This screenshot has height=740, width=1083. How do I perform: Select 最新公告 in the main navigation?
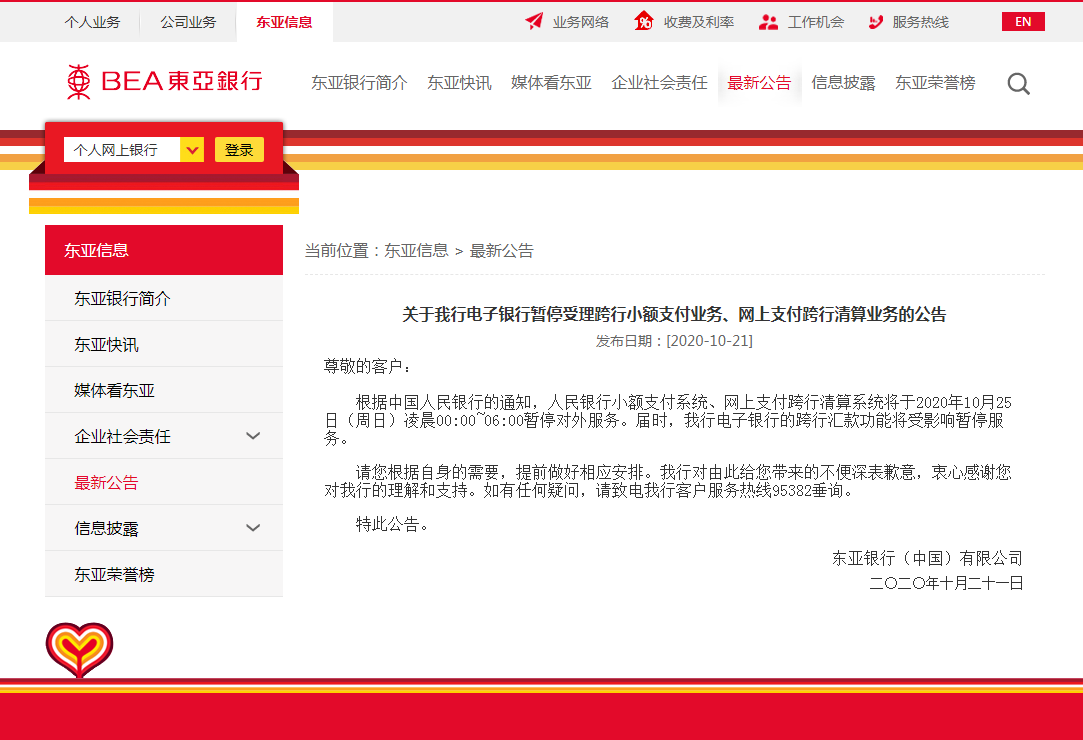point(759,83)
